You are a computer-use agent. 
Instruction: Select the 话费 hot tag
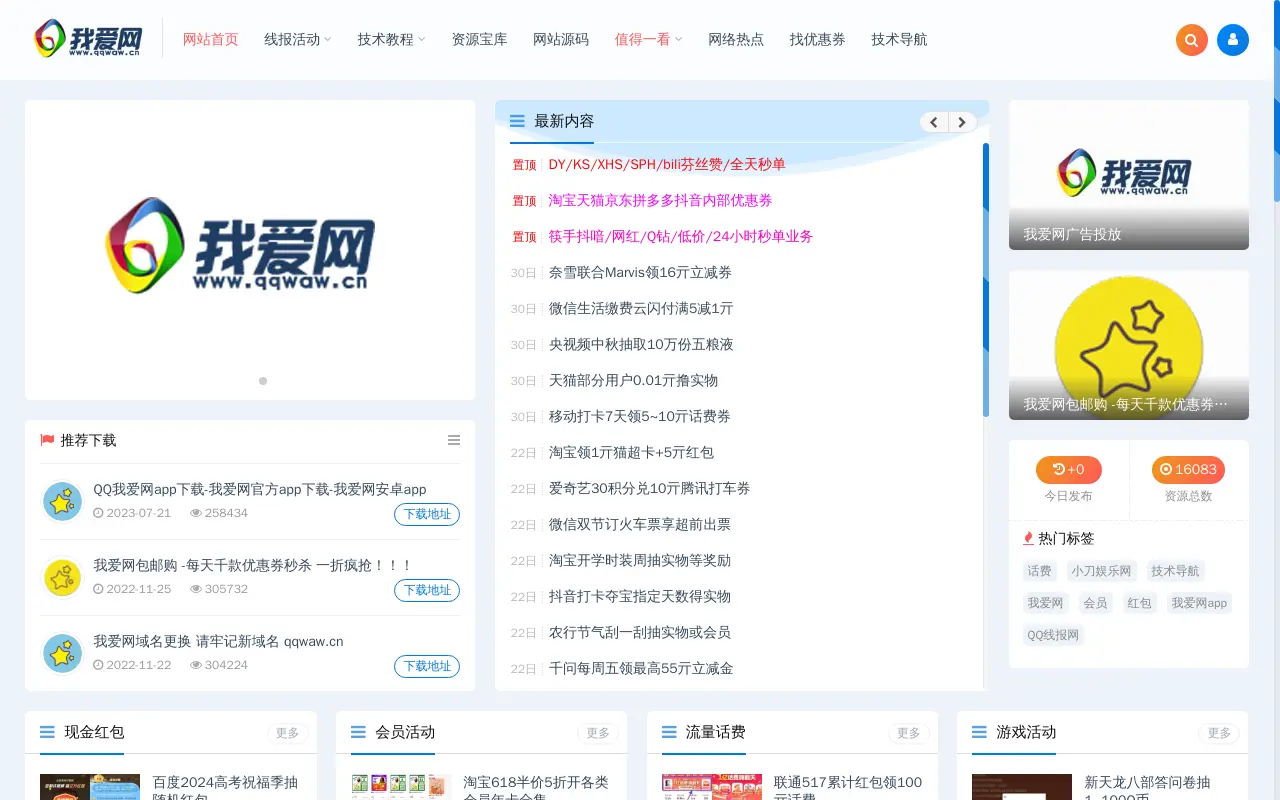pos(1039,571)
